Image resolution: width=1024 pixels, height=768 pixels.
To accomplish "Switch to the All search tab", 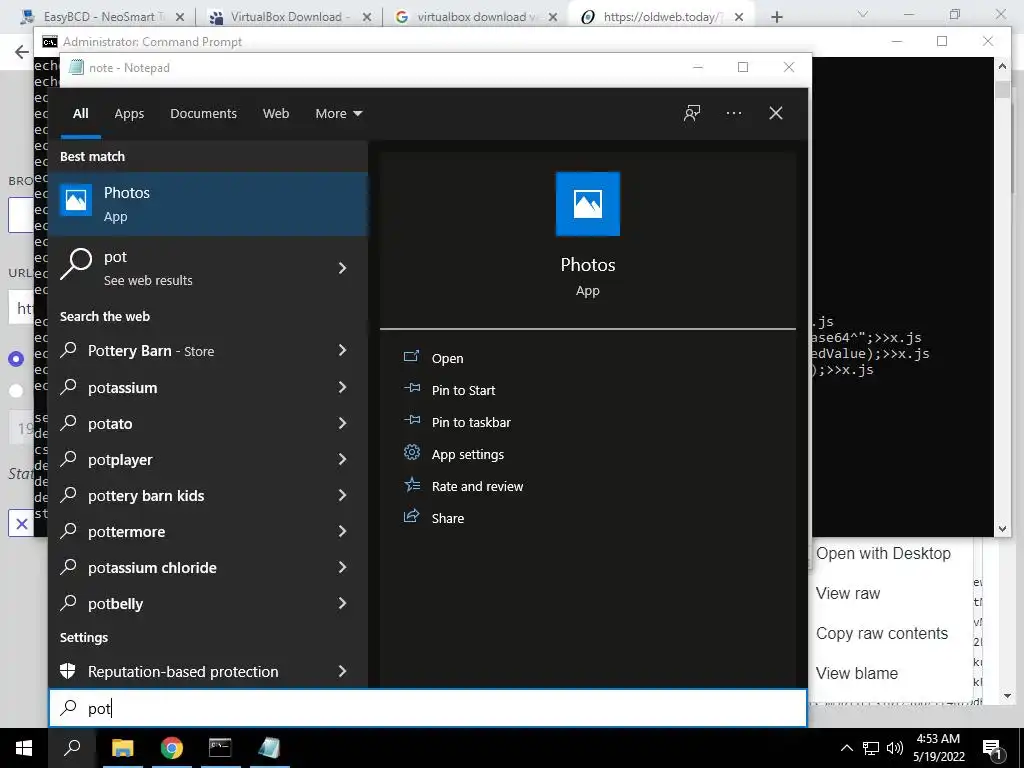I will [x=80, y=114].
